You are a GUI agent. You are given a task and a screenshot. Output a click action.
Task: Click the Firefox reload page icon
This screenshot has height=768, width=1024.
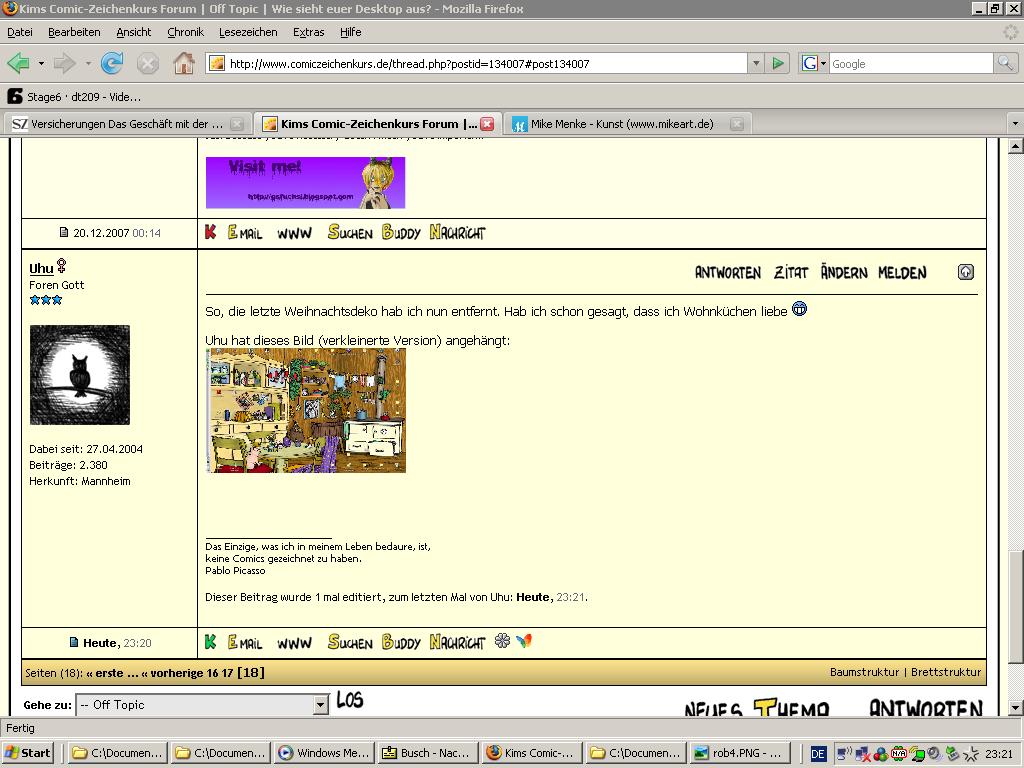tap(112, 64)
